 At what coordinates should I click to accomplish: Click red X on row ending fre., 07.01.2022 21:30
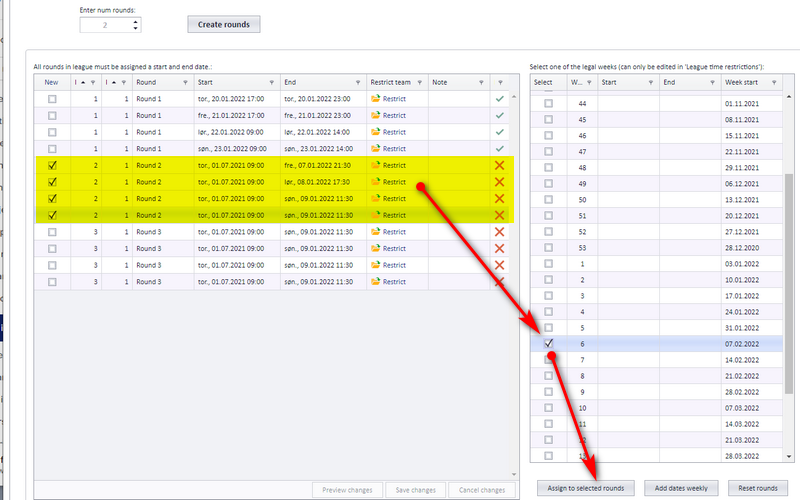tap(499, 165)
